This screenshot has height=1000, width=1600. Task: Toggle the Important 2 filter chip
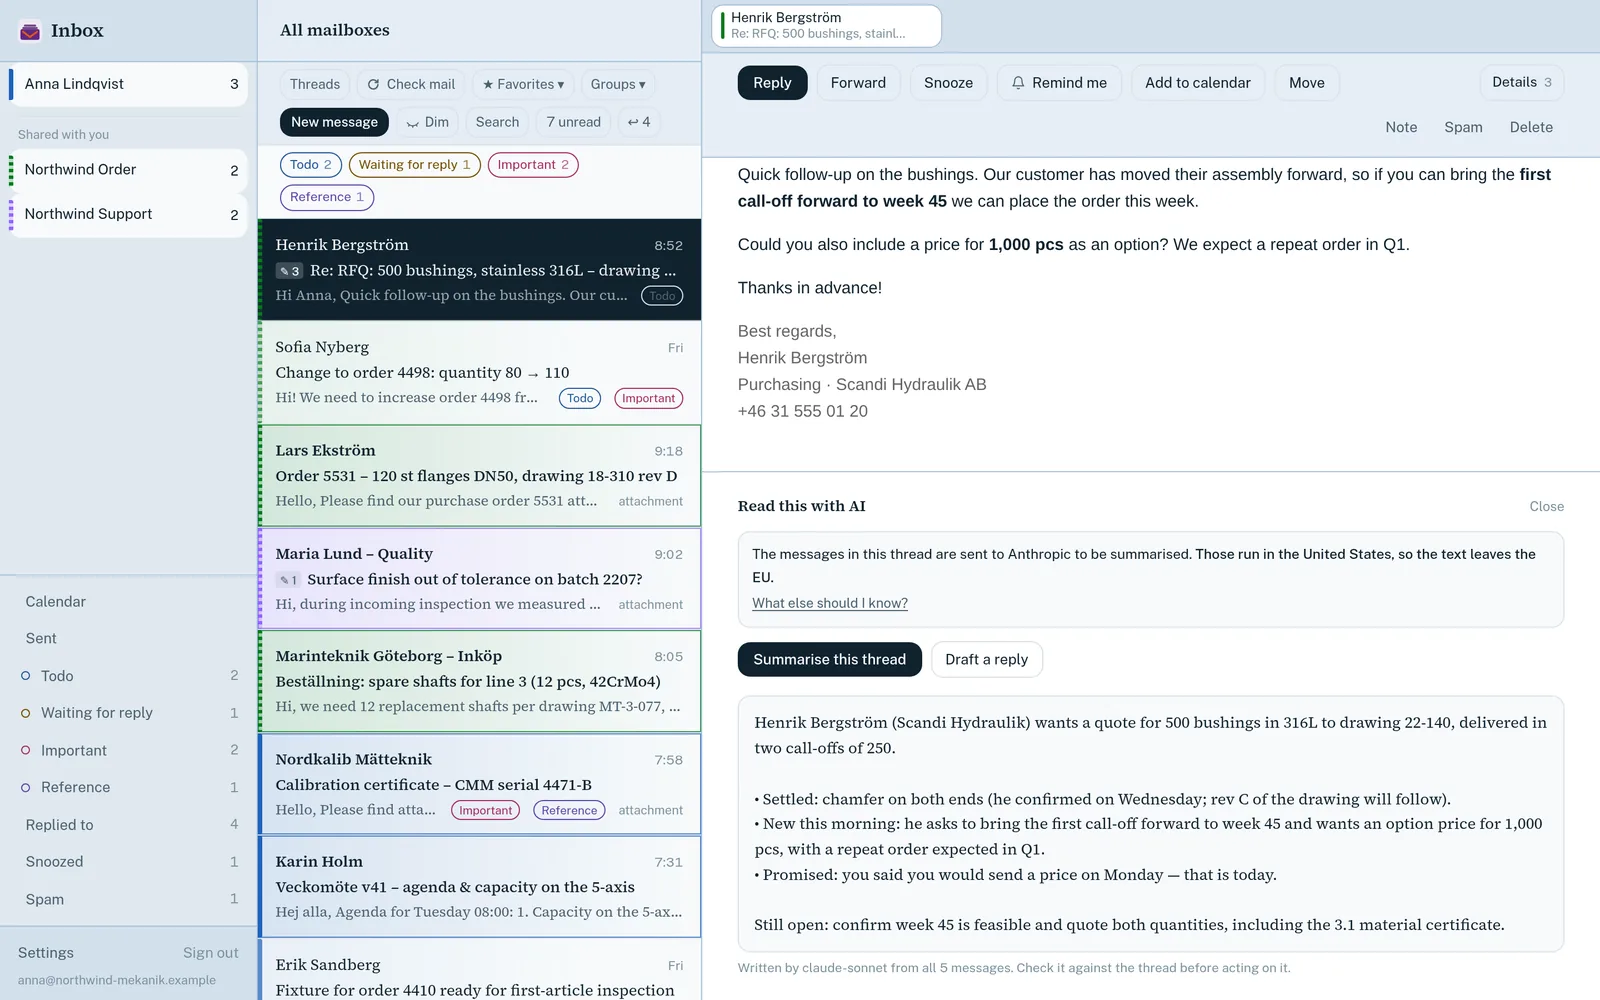[x=533, y=165]
